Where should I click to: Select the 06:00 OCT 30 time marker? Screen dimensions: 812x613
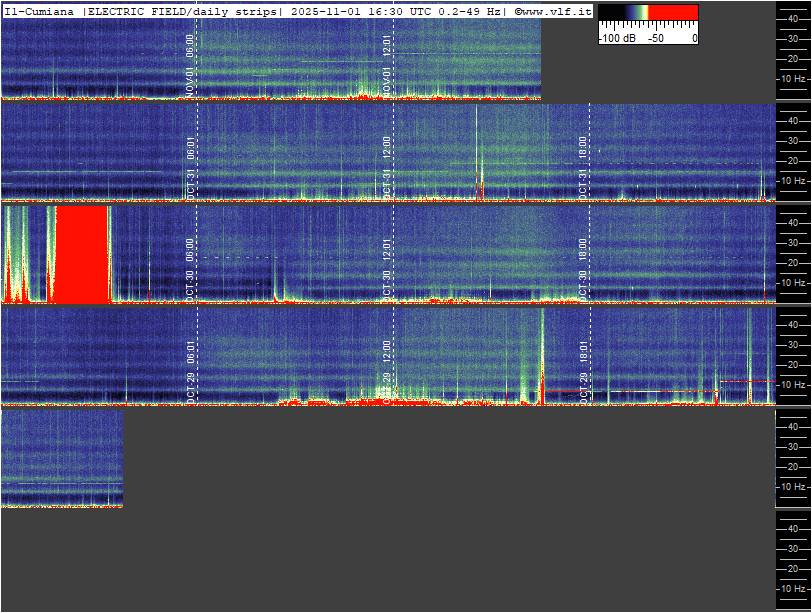190,249
